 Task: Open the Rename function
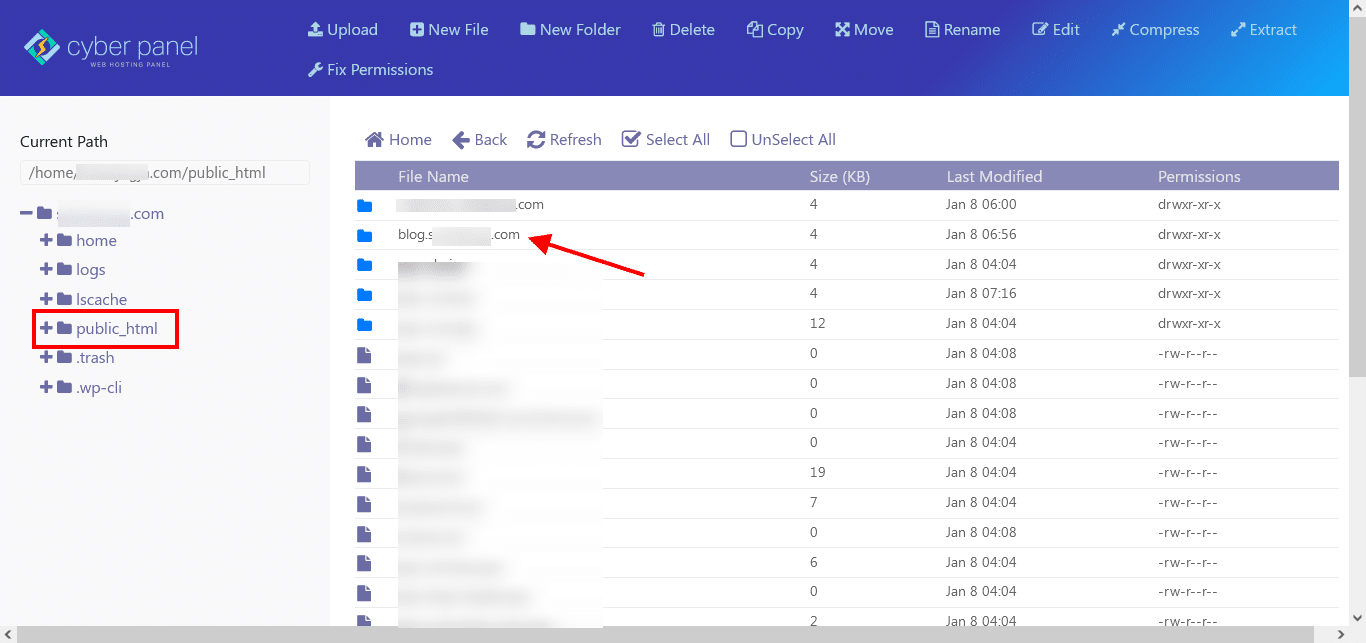[962, 29]
